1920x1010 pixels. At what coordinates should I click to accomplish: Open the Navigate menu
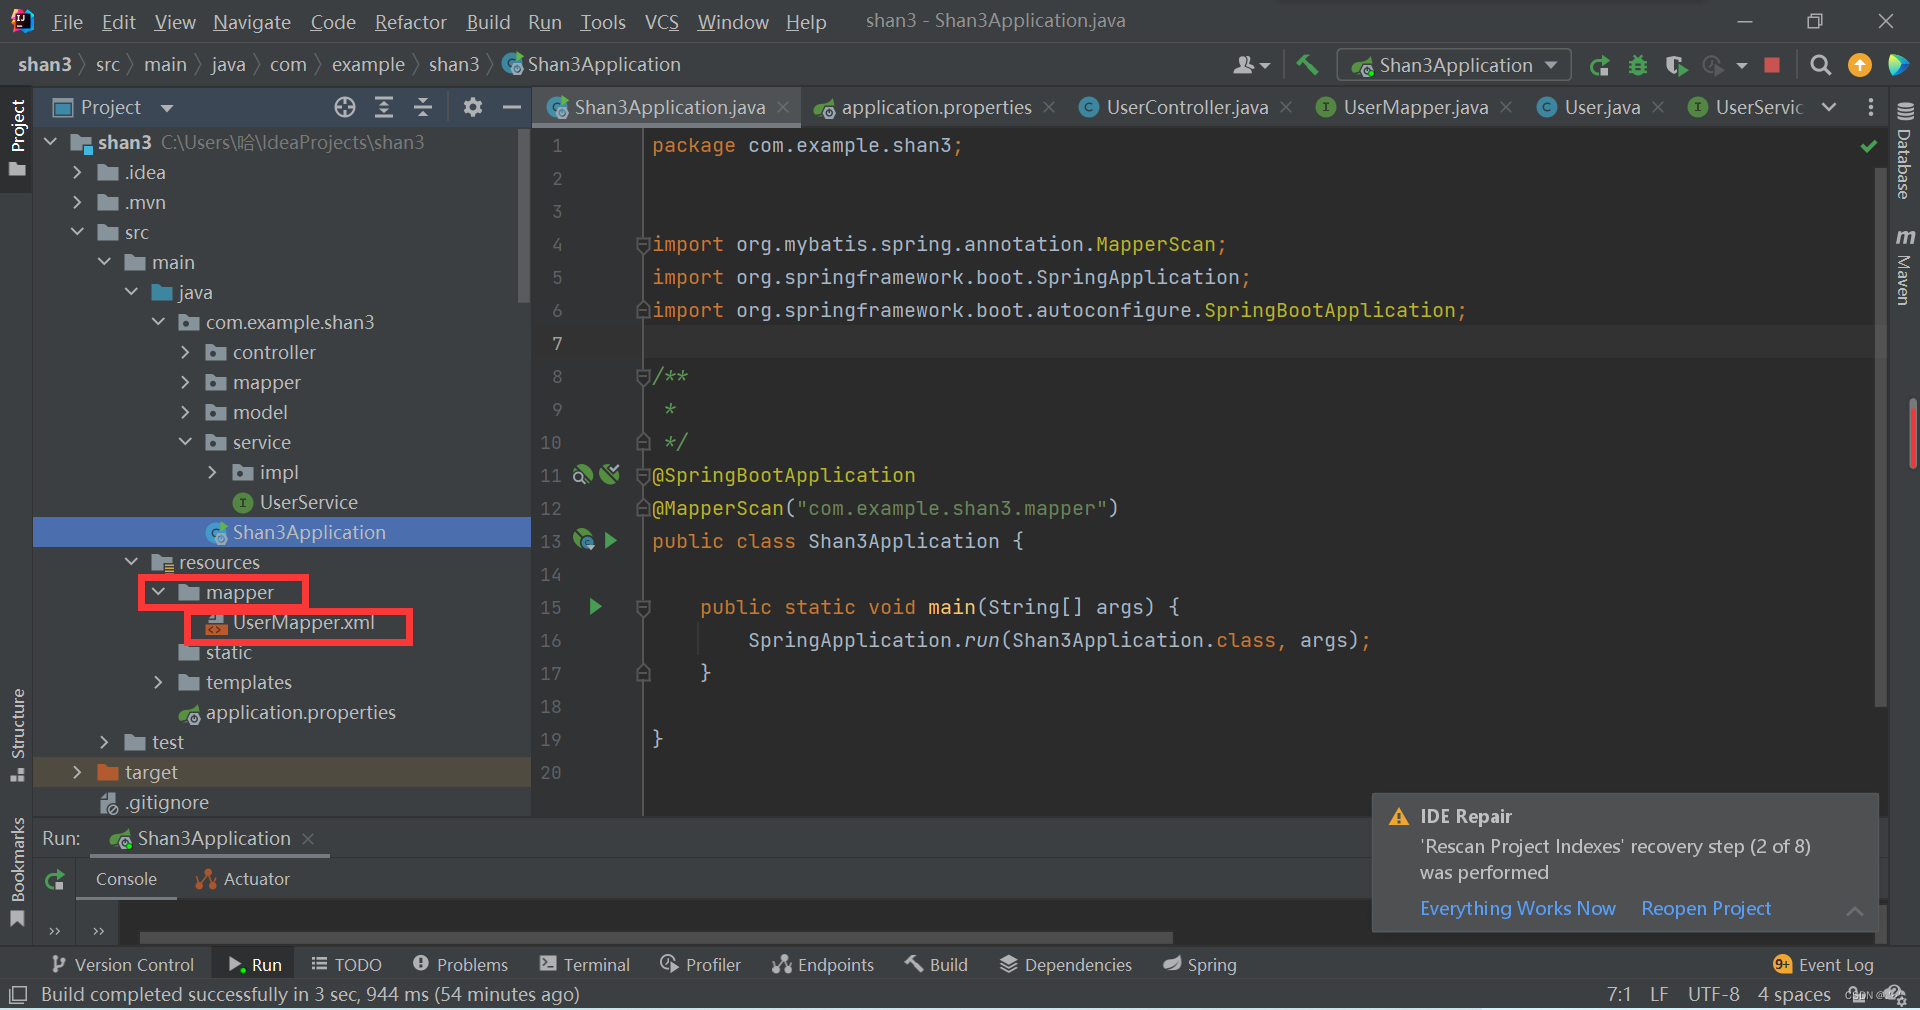click(x=252, y=22)
